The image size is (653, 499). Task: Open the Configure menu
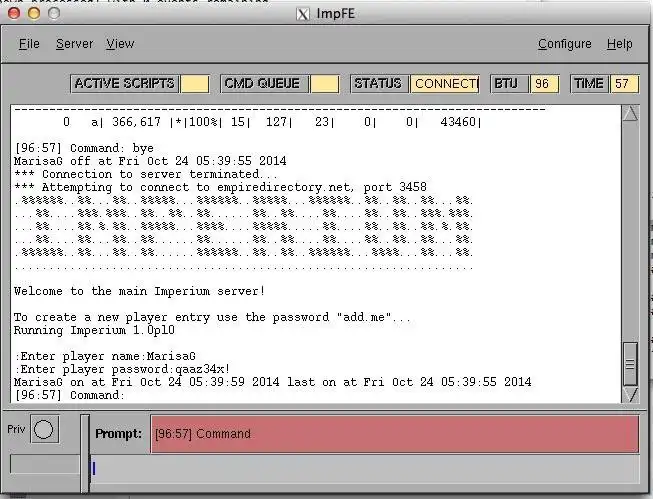(564, 44)
